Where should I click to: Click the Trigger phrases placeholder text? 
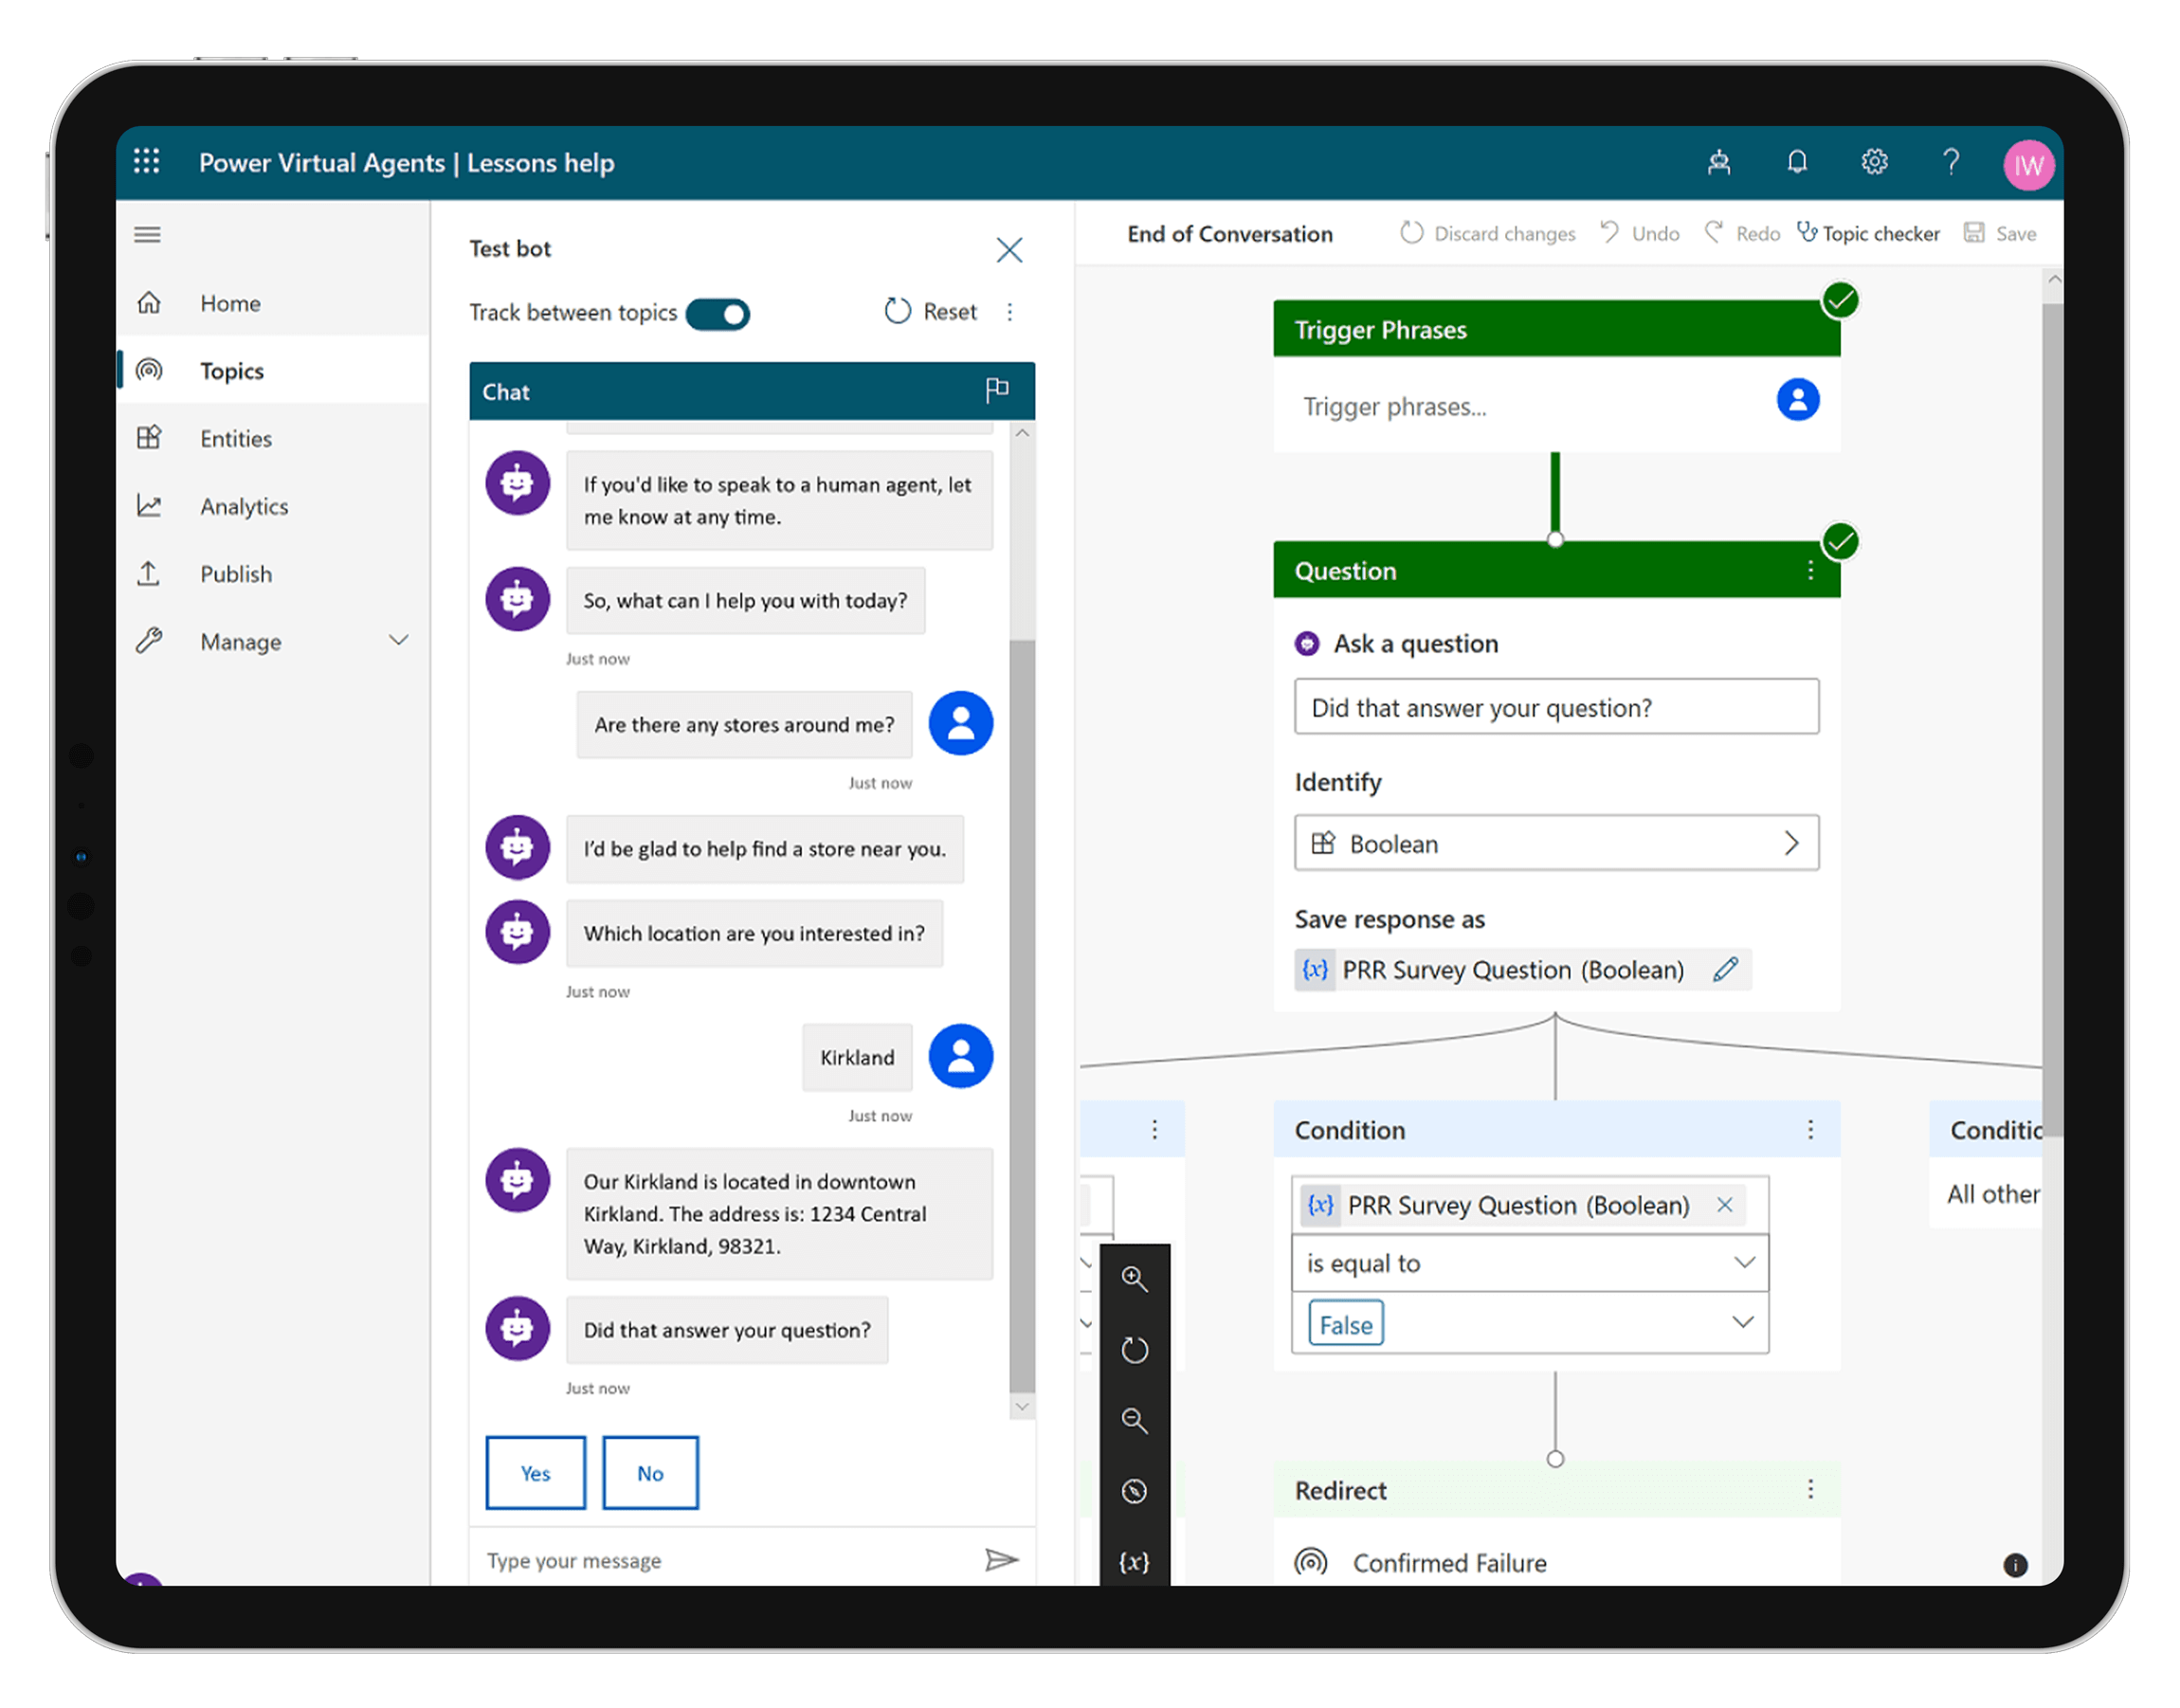tap(1394, 406)
